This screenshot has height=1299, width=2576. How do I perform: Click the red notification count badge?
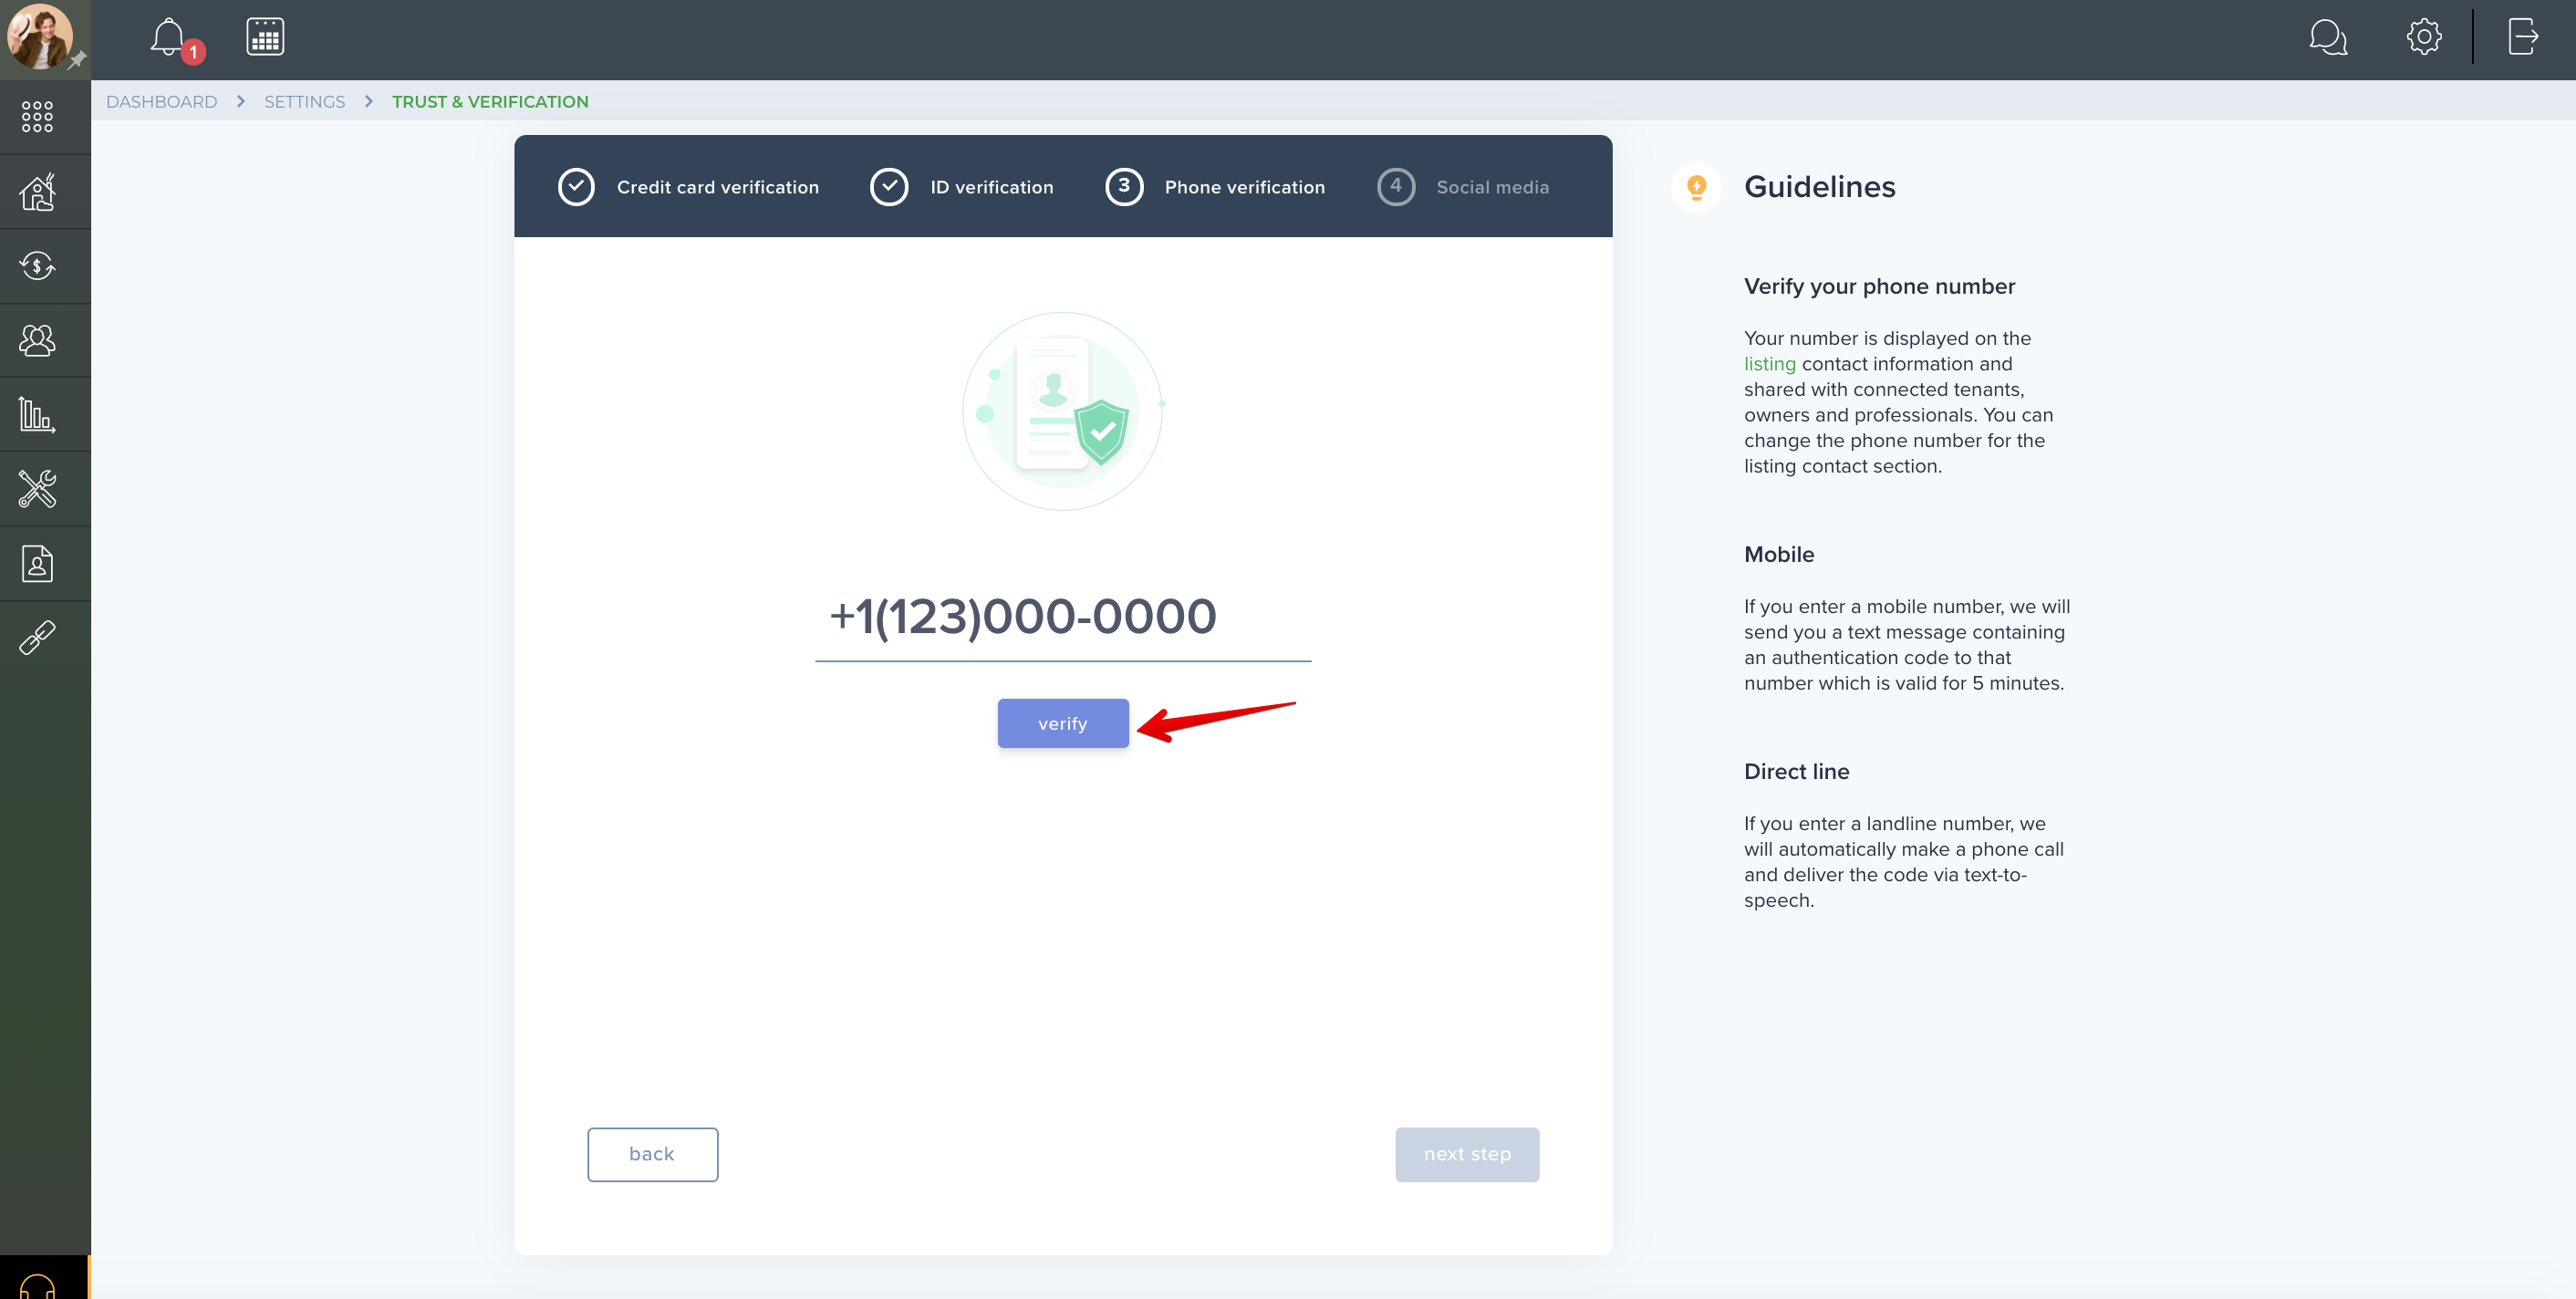point(193,52)
